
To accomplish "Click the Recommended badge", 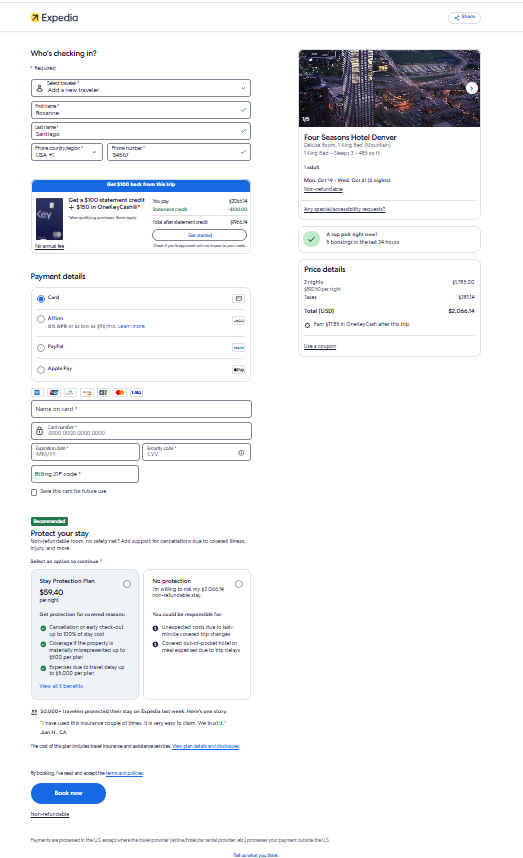I will tap(49, 521).
